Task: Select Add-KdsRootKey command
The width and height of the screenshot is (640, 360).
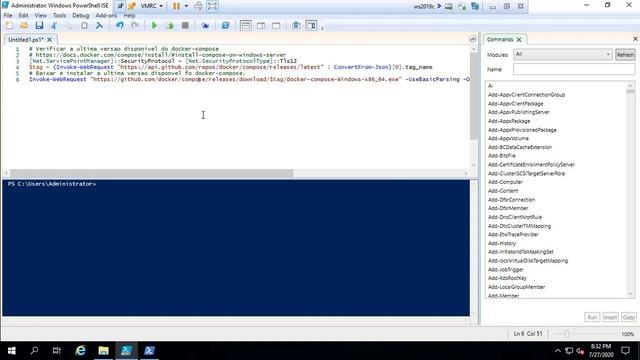Action: [507, 278]
